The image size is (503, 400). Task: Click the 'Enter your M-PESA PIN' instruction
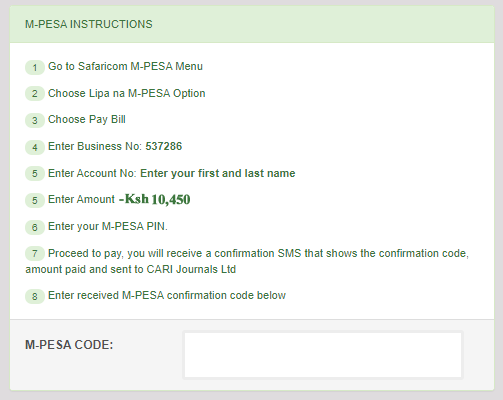tap(108, 226)
